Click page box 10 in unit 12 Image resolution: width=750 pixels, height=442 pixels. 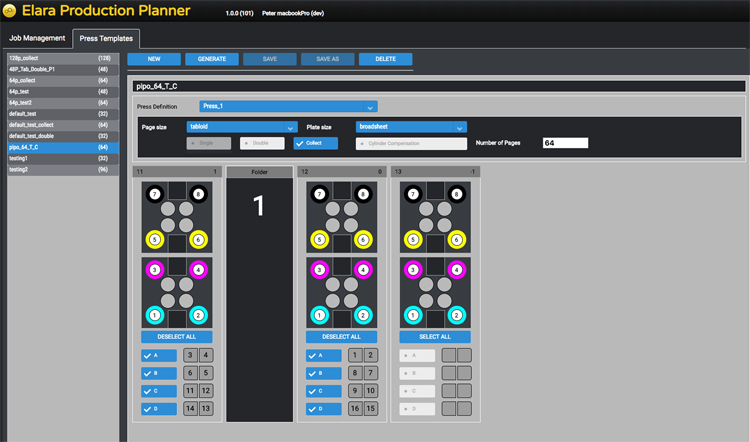point(370,391)
